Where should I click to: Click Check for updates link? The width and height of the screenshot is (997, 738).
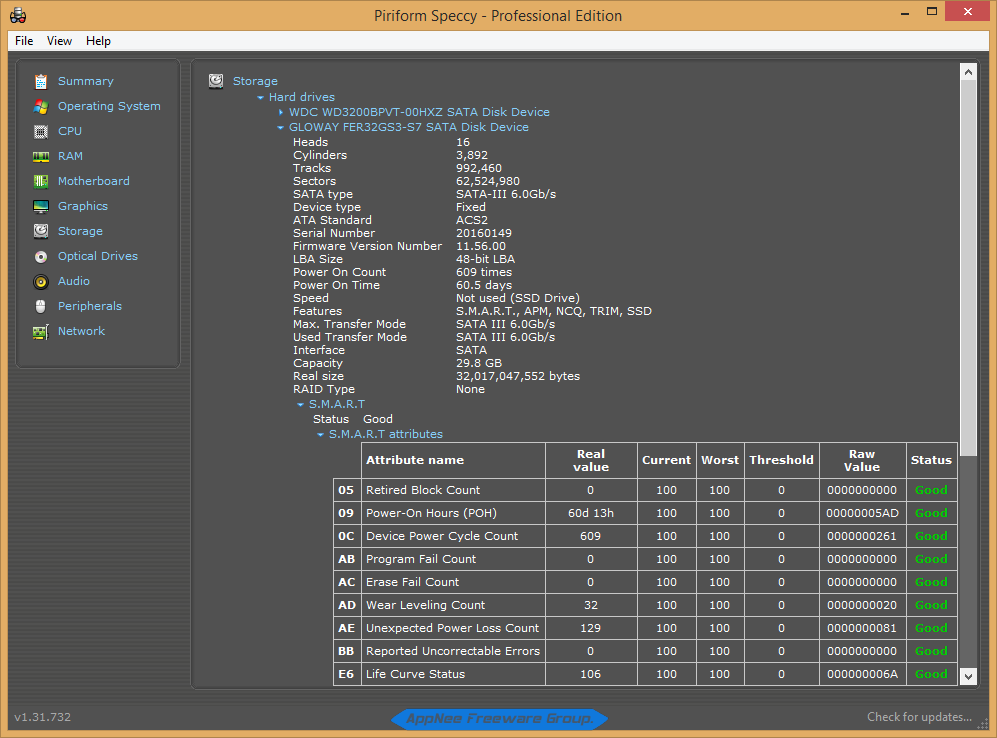pyautogui.click(x=919, y=717)
